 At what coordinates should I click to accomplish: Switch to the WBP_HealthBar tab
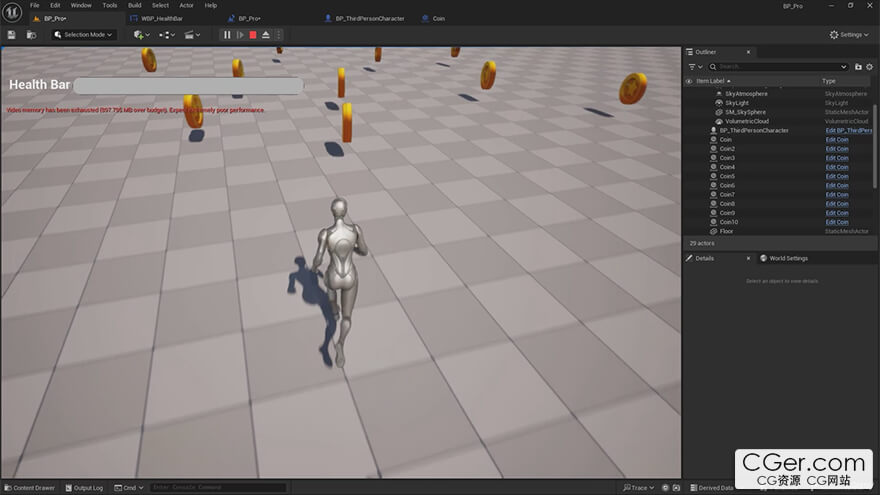(x=162, y=19)
